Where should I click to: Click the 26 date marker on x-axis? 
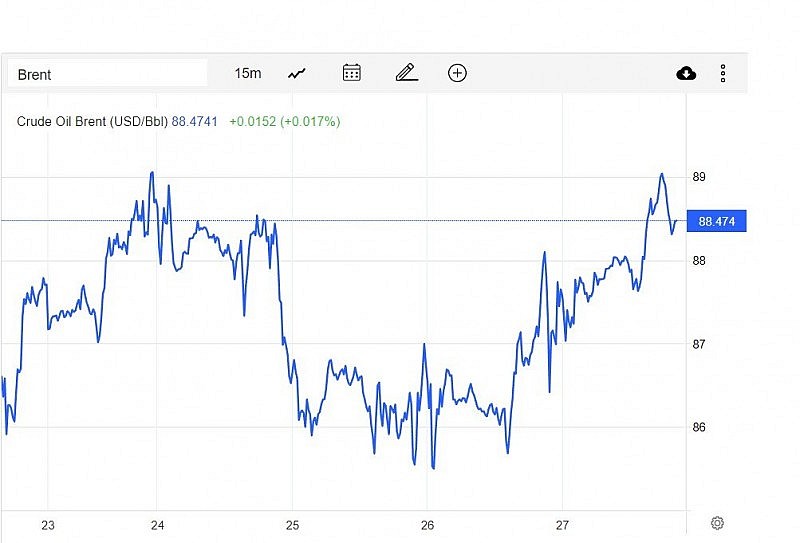click(x=427, y=525)
